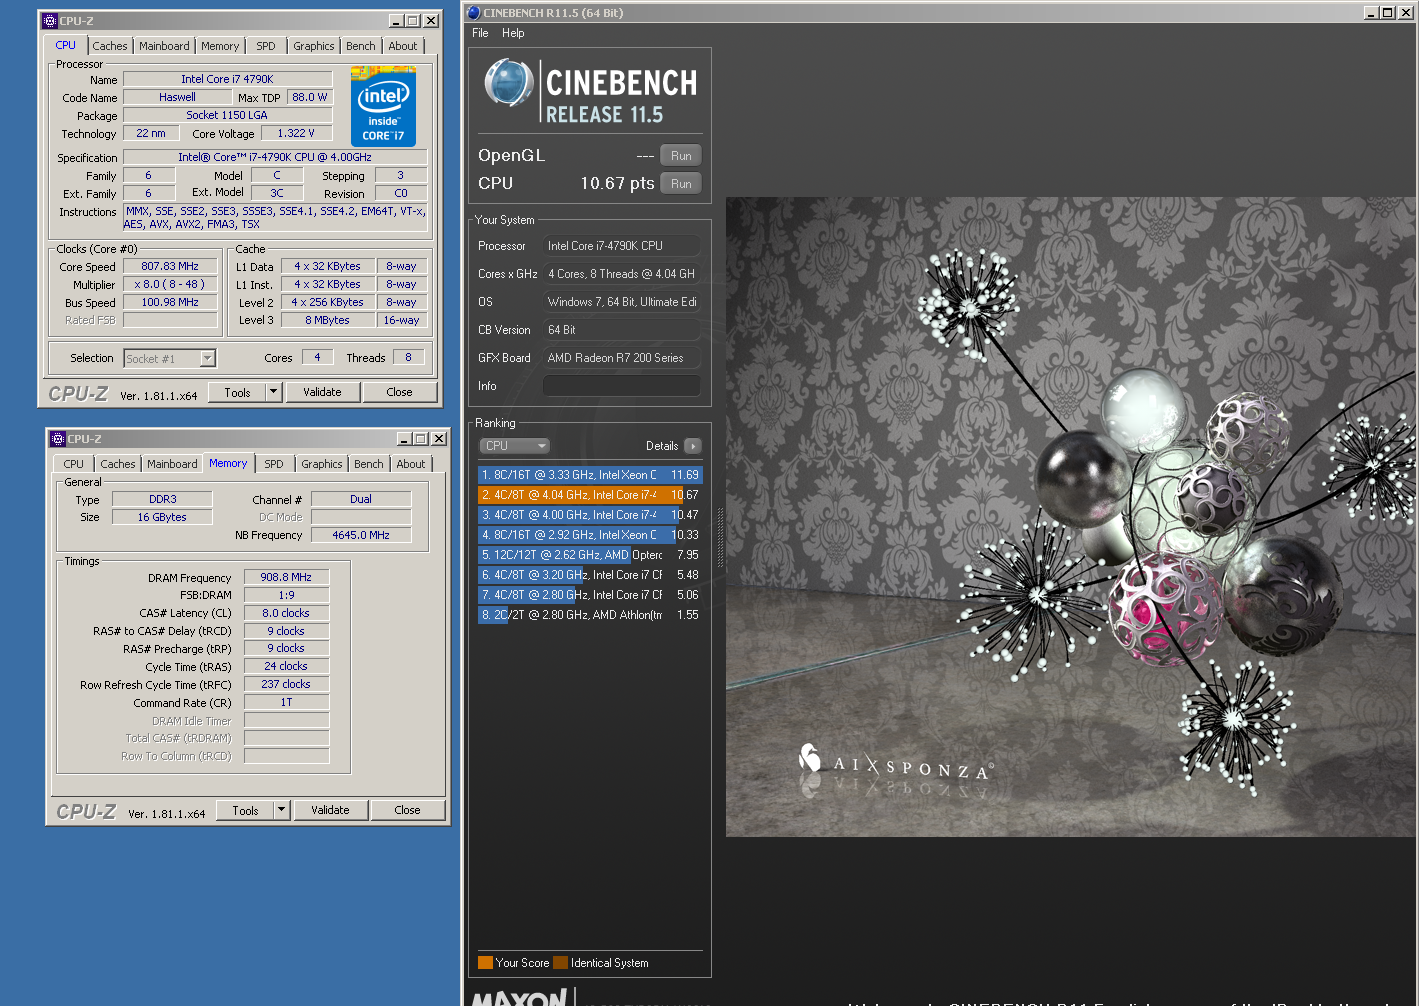Click the Info input field in Your System
This screenshot has height=1006, width=1419.
click(621, 386)
